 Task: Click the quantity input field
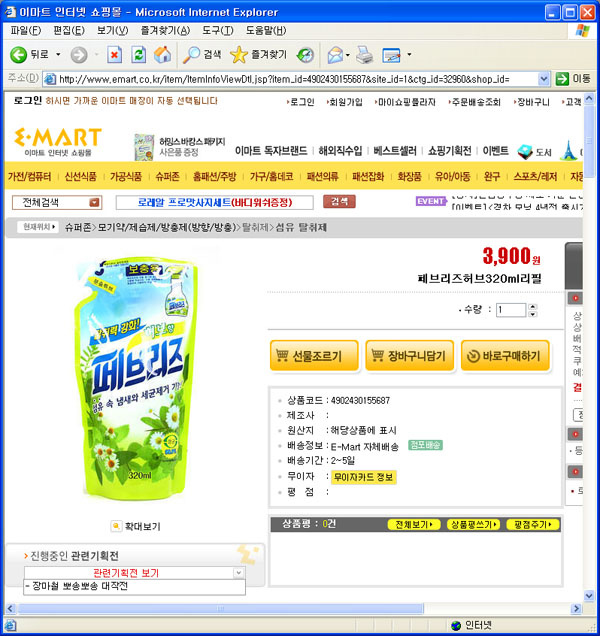(x=511, y=310)
